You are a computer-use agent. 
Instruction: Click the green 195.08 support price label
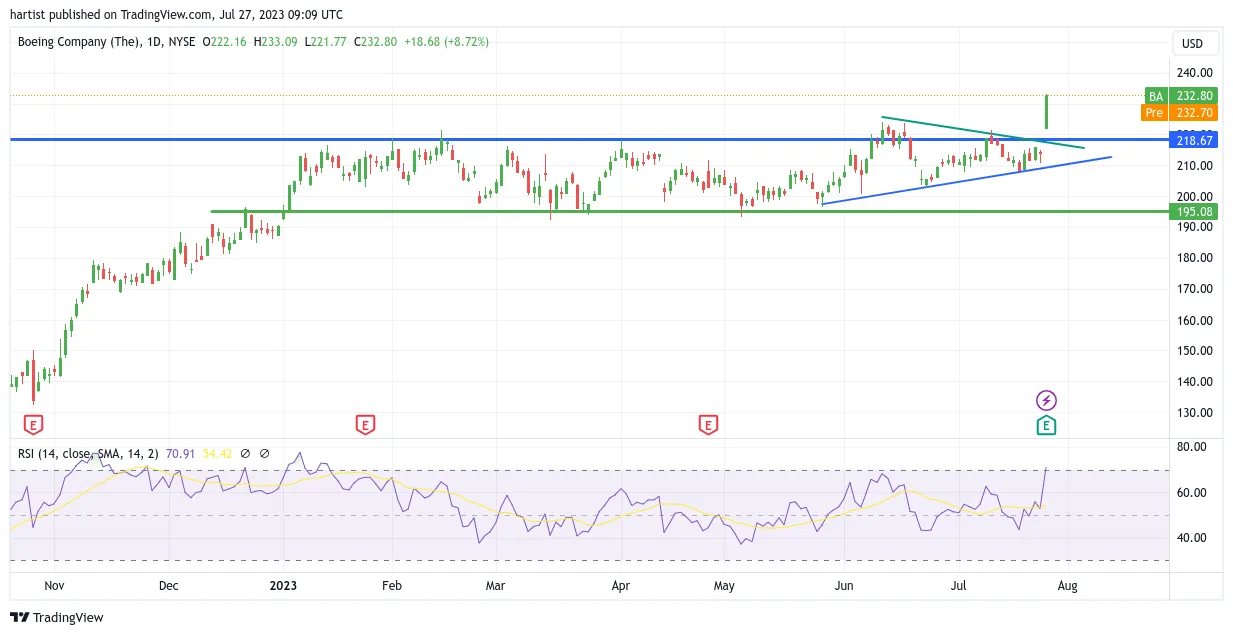click(x=1192, y=212)
